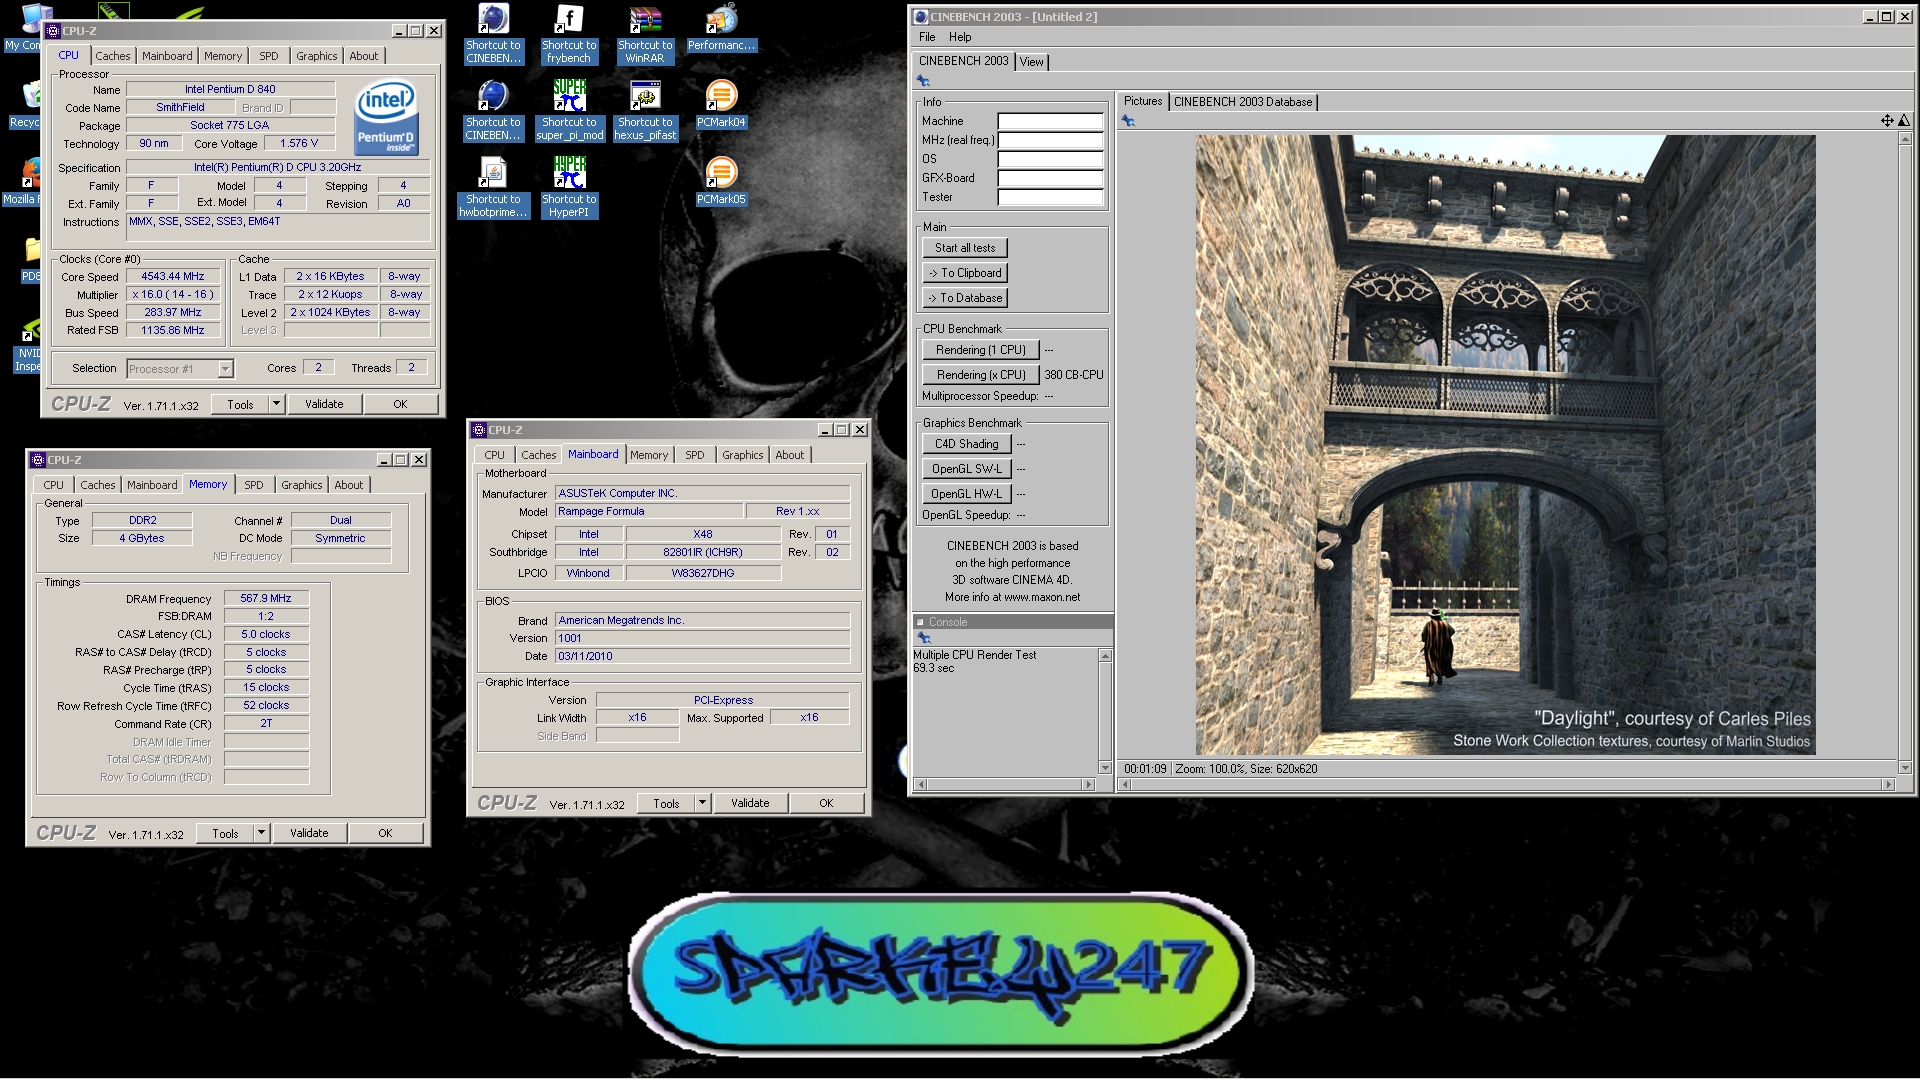Click the C4D Shading button
Image resolution: width=1920 pixels, height=1080 pixels.
[x=966, y=444]
